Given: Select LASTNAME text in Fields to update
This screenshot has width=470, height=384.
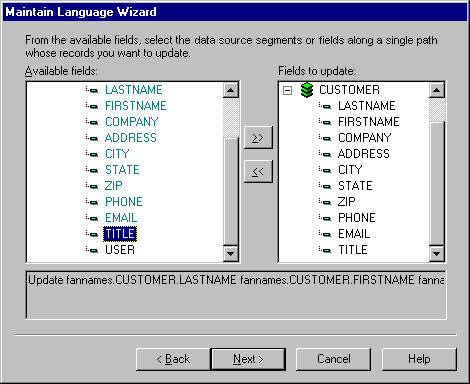Looking at the screenshot, I should point(367,106).
